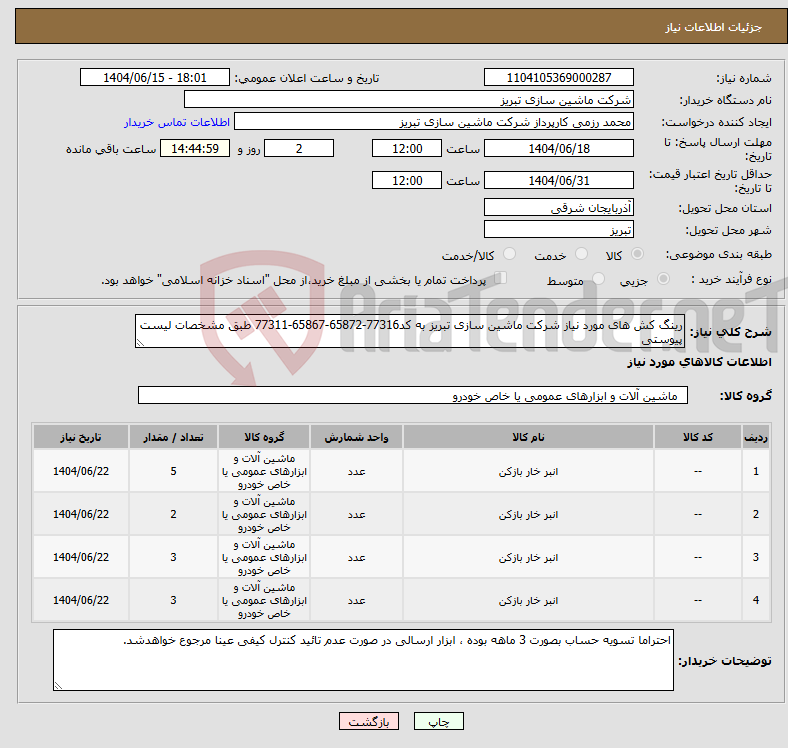788x748 pixels.
Task: Click the price validity date 1404/06/31
Action: tap(559, 180)
